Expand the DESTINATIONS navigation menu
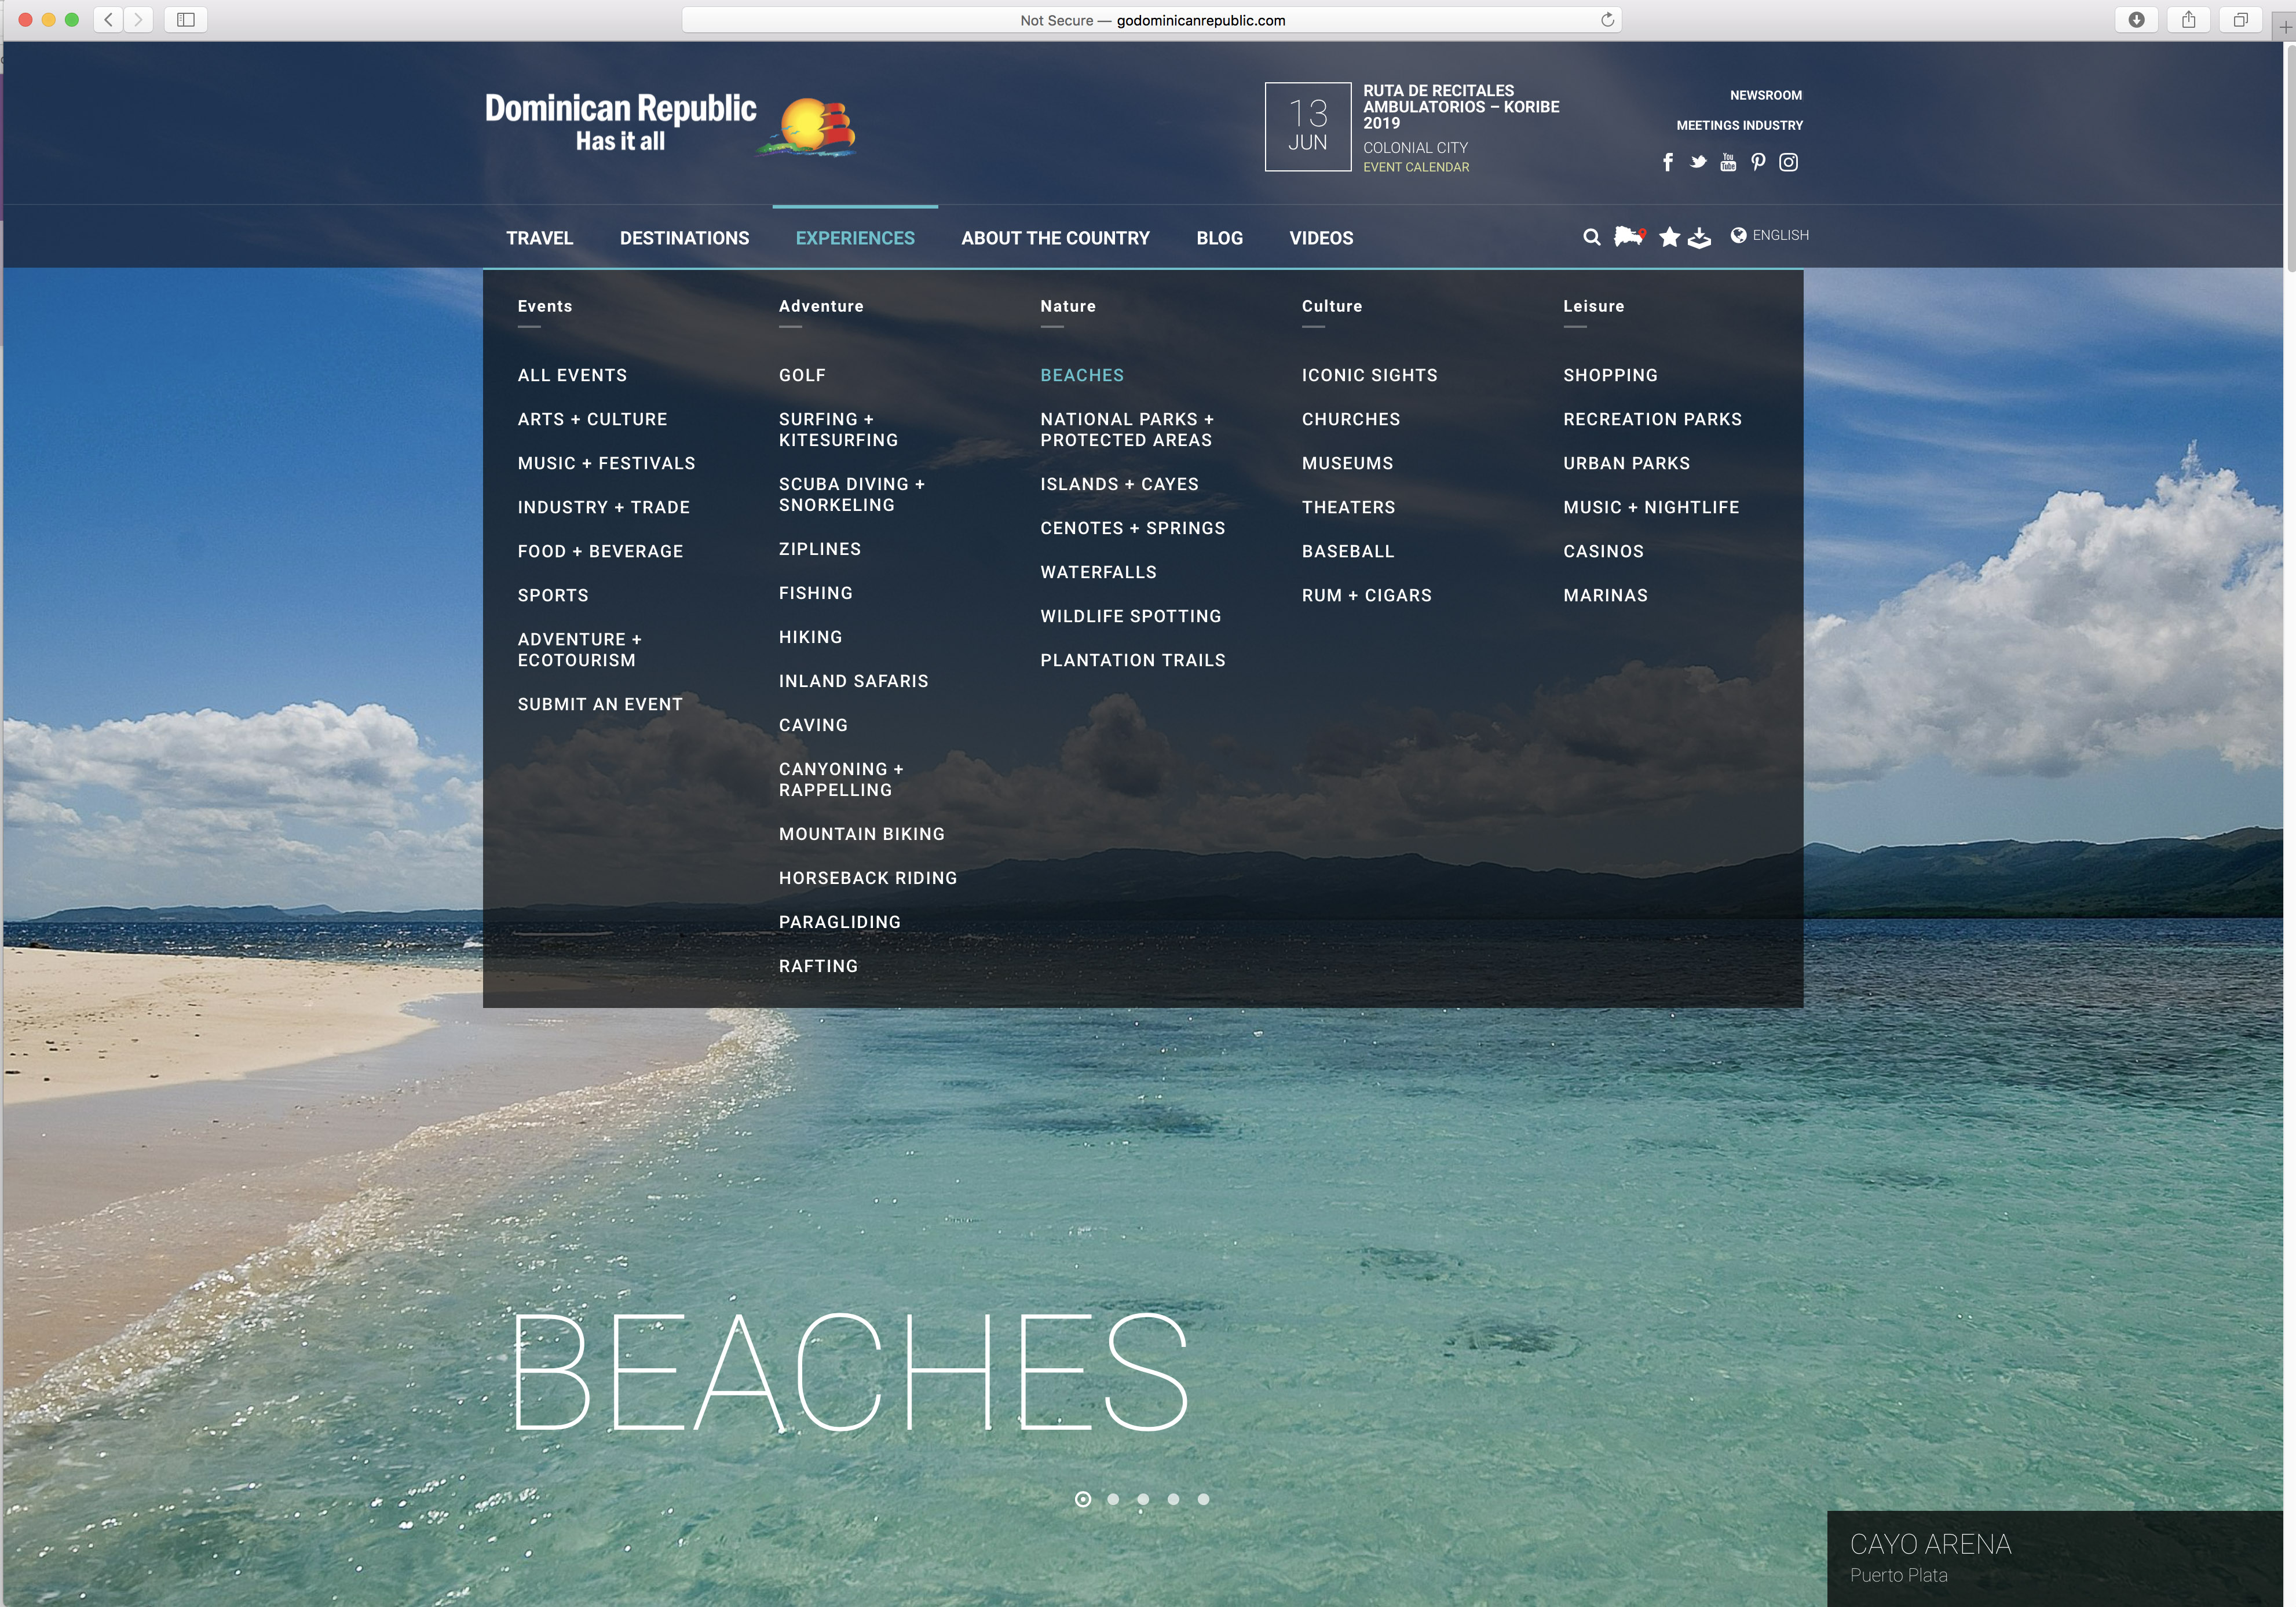This screenshot has height=1607, width=2296. click(684, 238)
